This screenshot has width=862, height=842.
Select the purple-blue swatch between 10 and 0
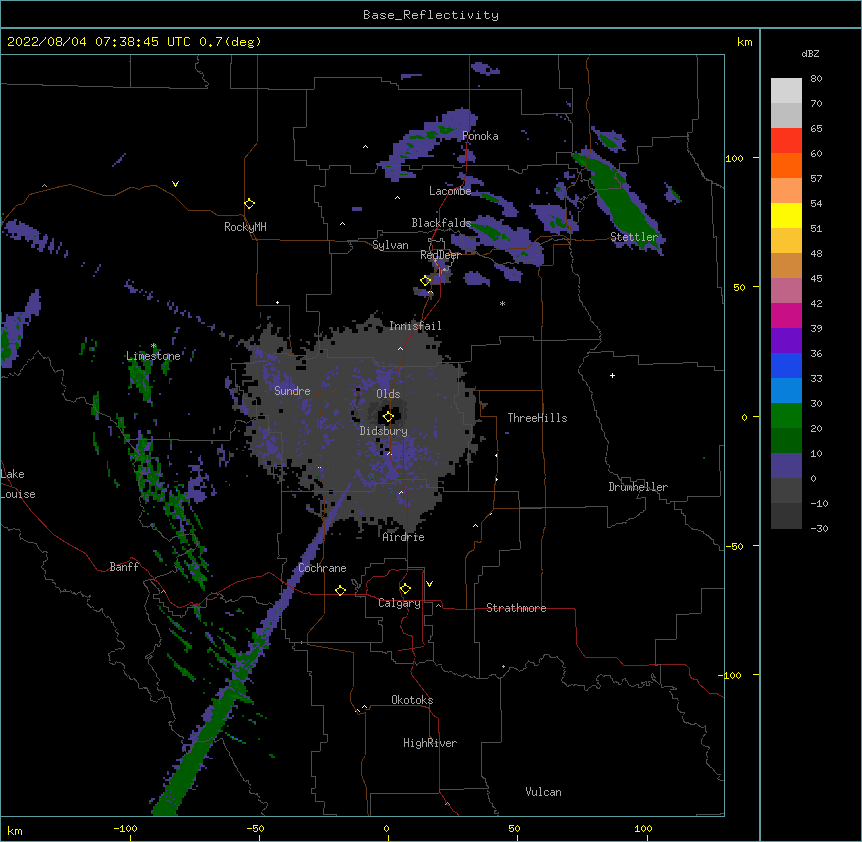pyautogui.click(x=786, y=466)
